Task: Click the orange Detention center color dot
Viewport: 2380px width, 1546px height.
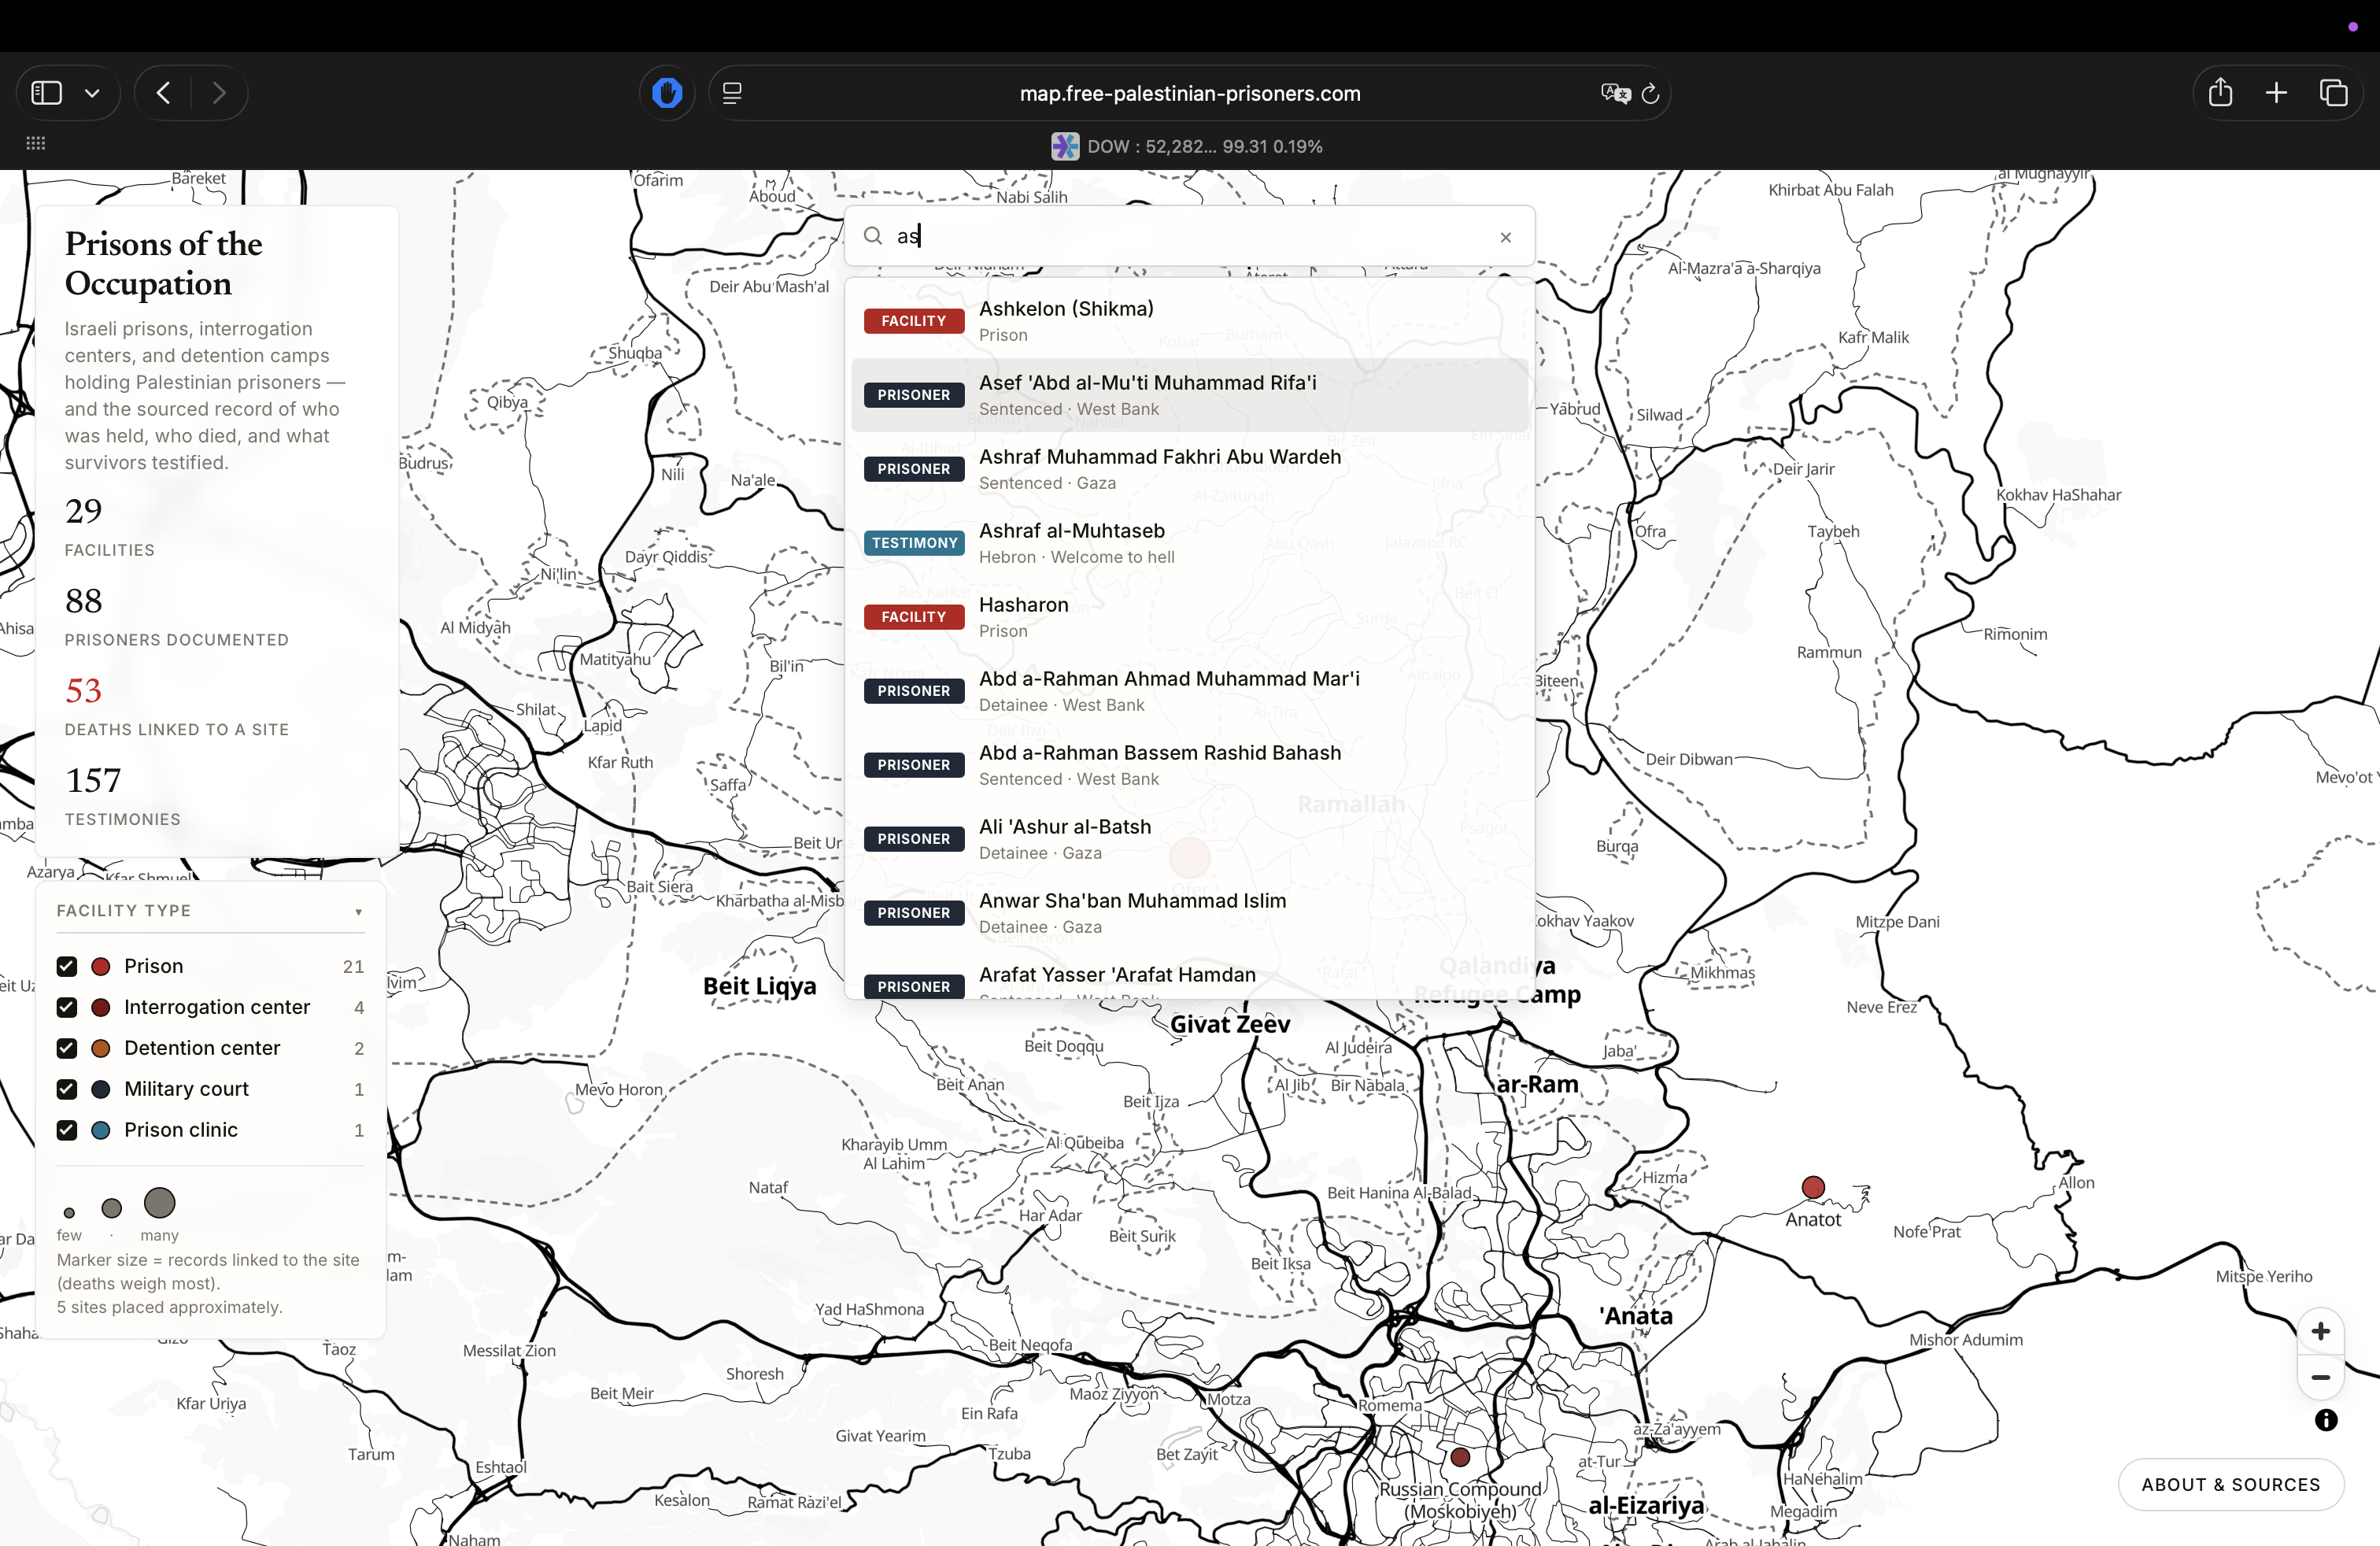Action: [x=101, y=1048]
